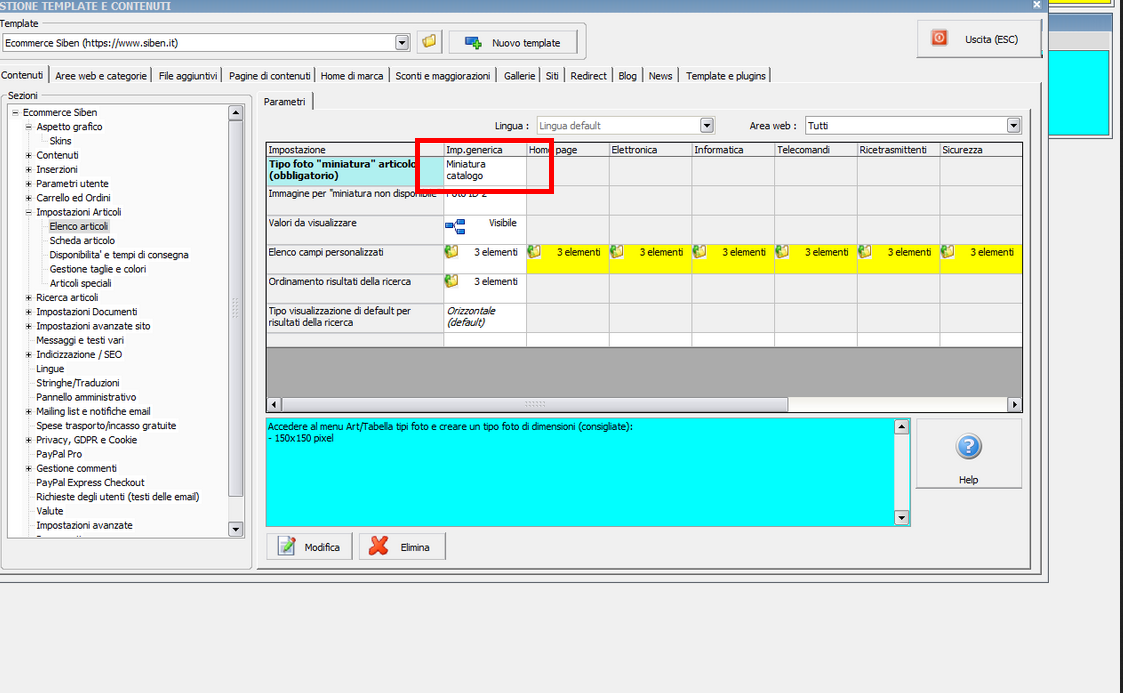The image size is (1123, 693).
Task: Open the Lingua default dropdown
Action: click(x=707, y=126)
